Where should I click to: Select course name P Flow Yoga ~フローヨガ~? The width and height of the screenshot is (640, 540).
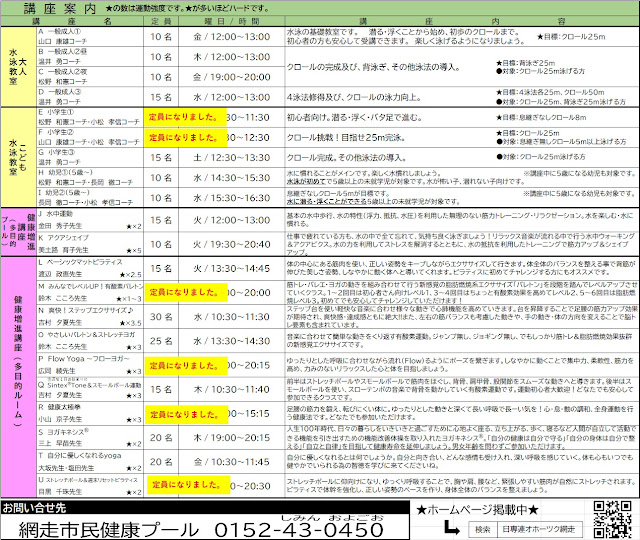point(84,359)
